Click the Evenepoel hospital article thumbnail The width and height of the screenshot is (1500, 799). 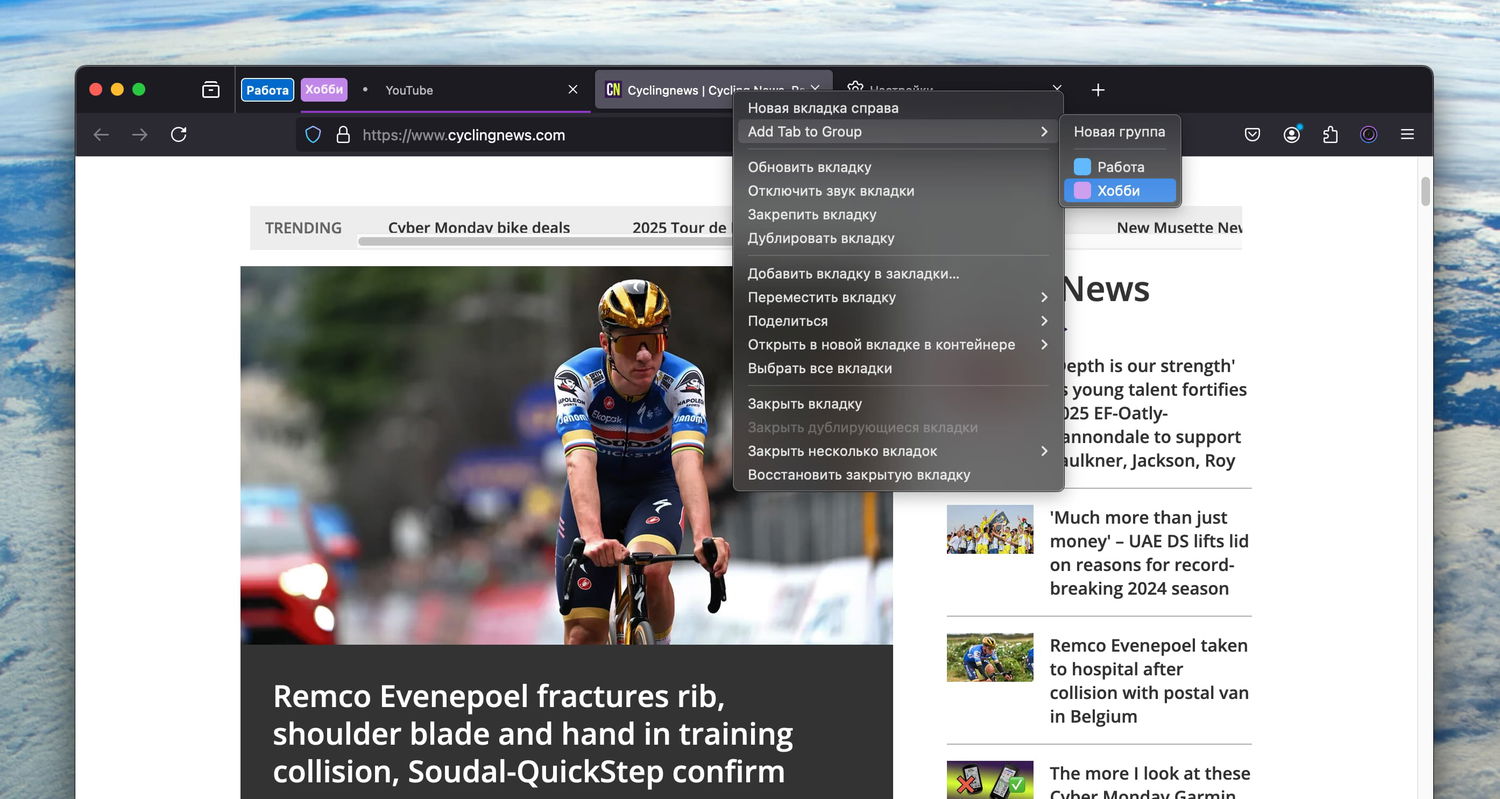(x=990, y=657)
